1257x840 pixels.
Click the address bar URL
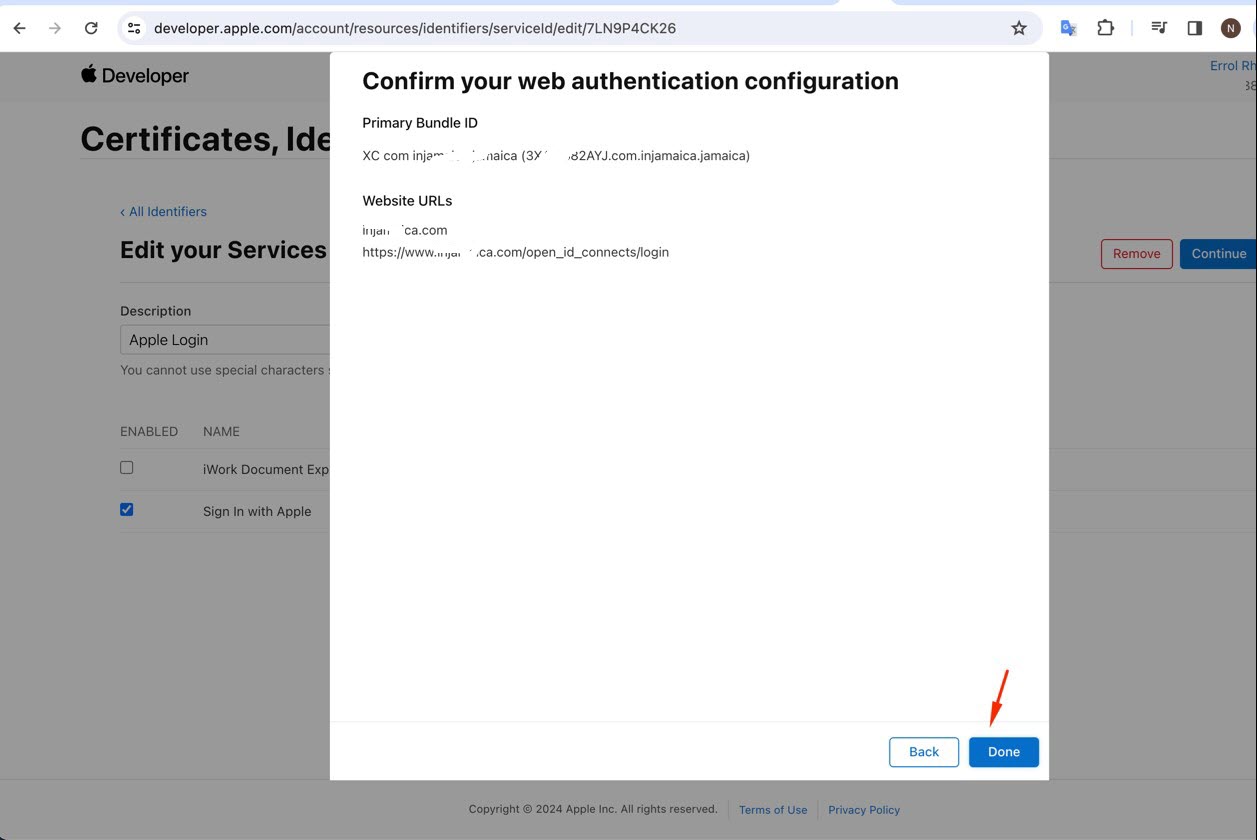point(415,28)
